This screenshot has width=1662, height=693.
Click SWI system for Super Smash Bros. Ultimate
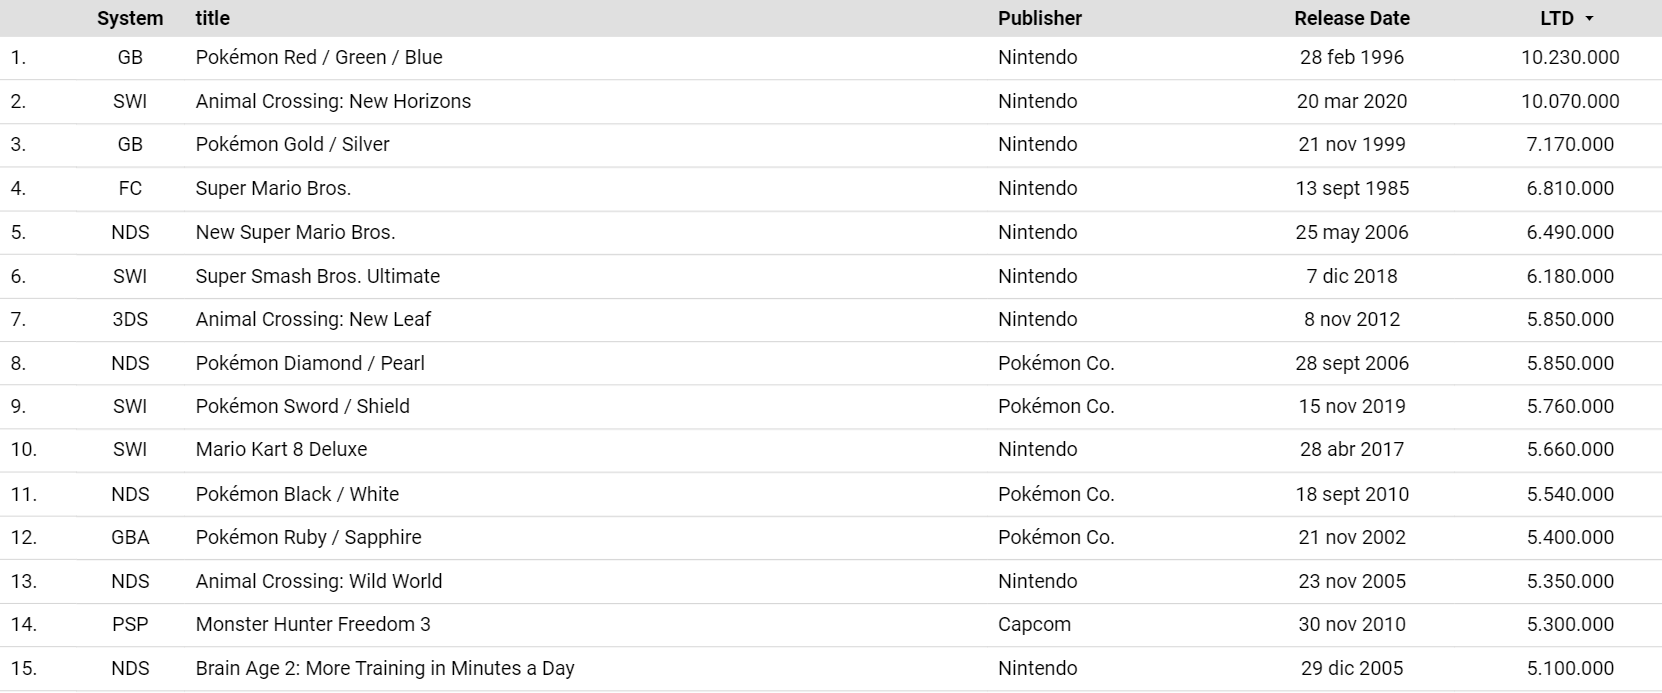(x=130, y=276)
